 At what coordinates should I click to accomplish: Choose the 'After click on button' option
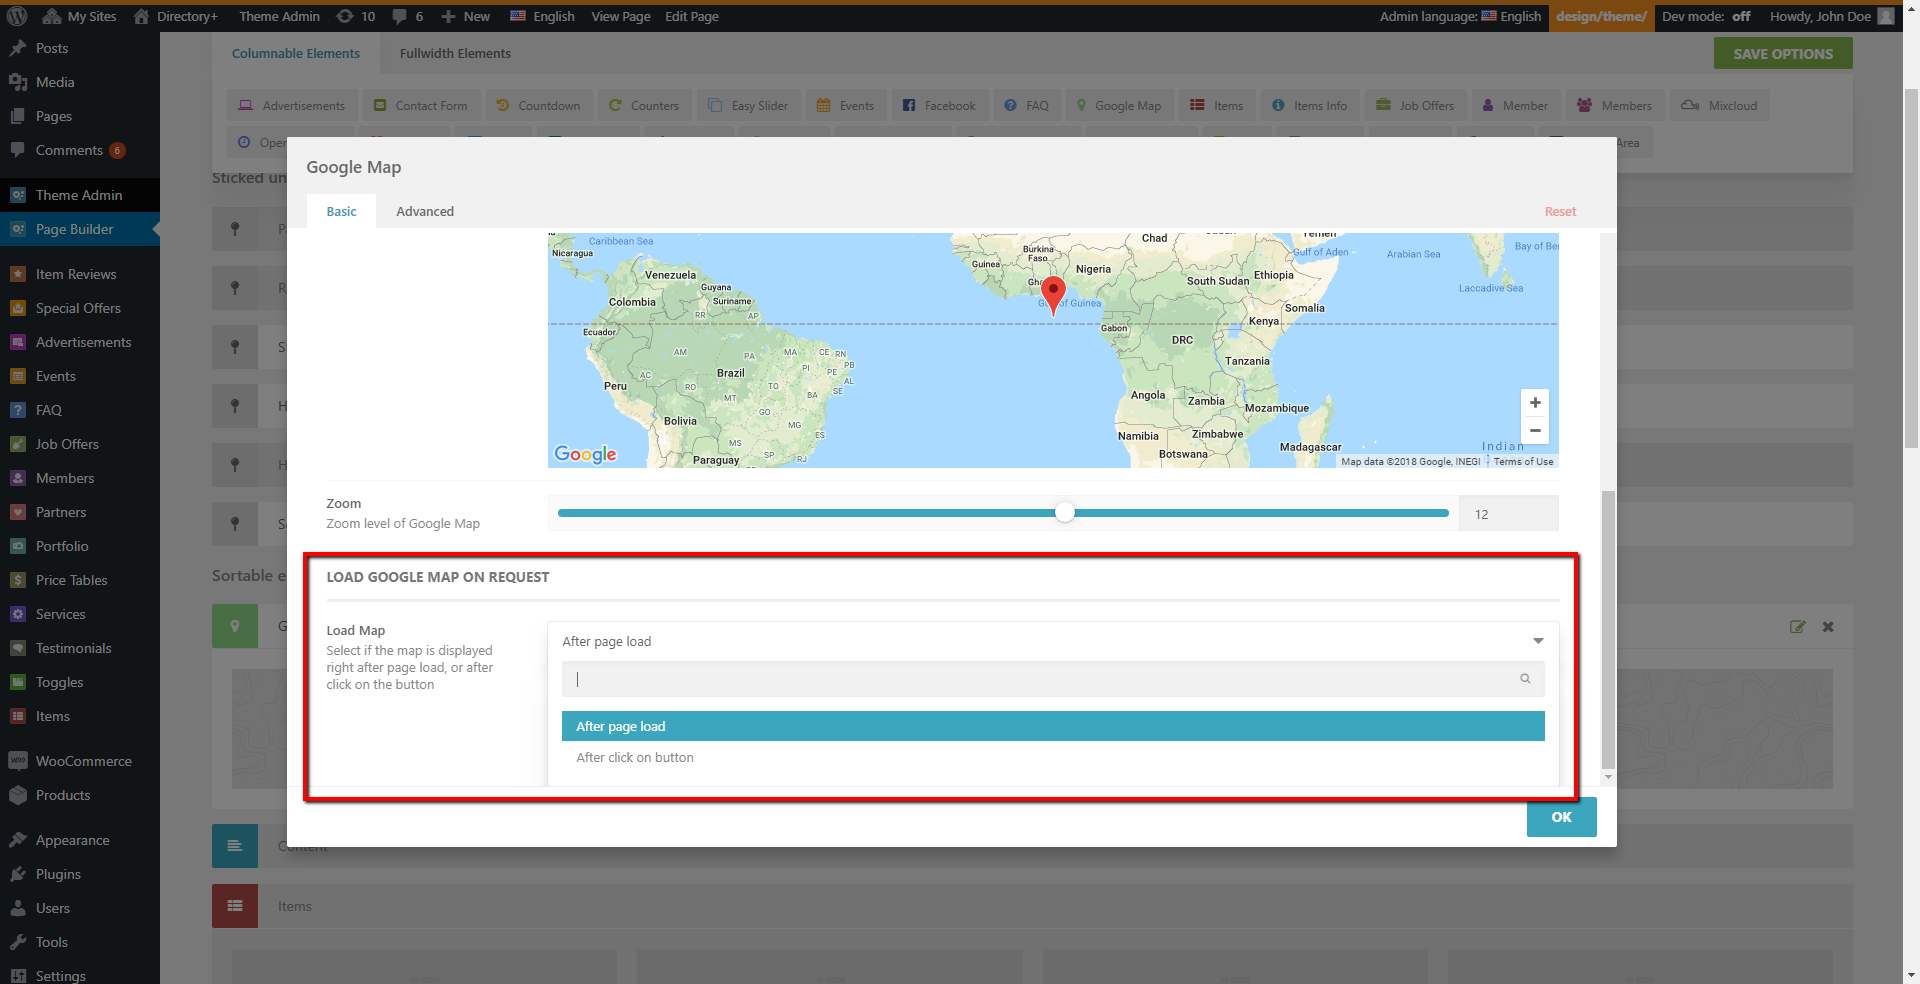pos(1053,757)
